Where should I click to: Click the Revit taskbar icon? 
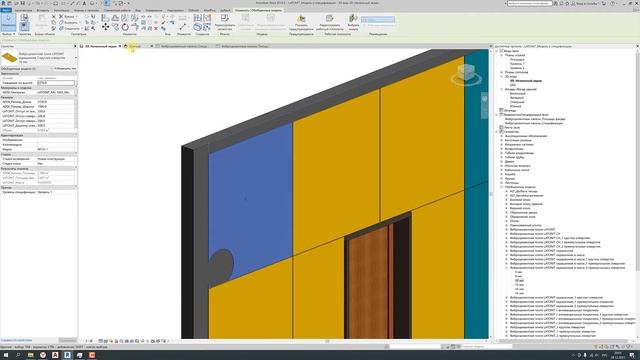click(x=67, y=355)
